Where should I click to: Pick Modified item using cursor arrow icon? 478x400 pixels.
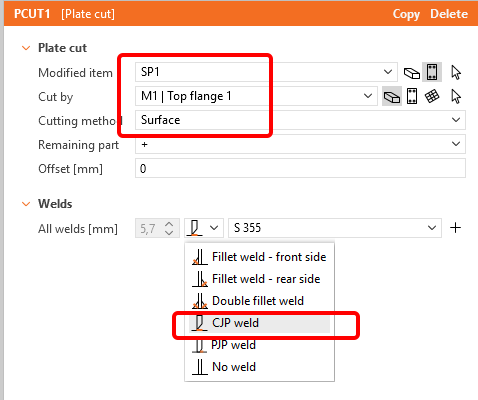coord(456,72)
